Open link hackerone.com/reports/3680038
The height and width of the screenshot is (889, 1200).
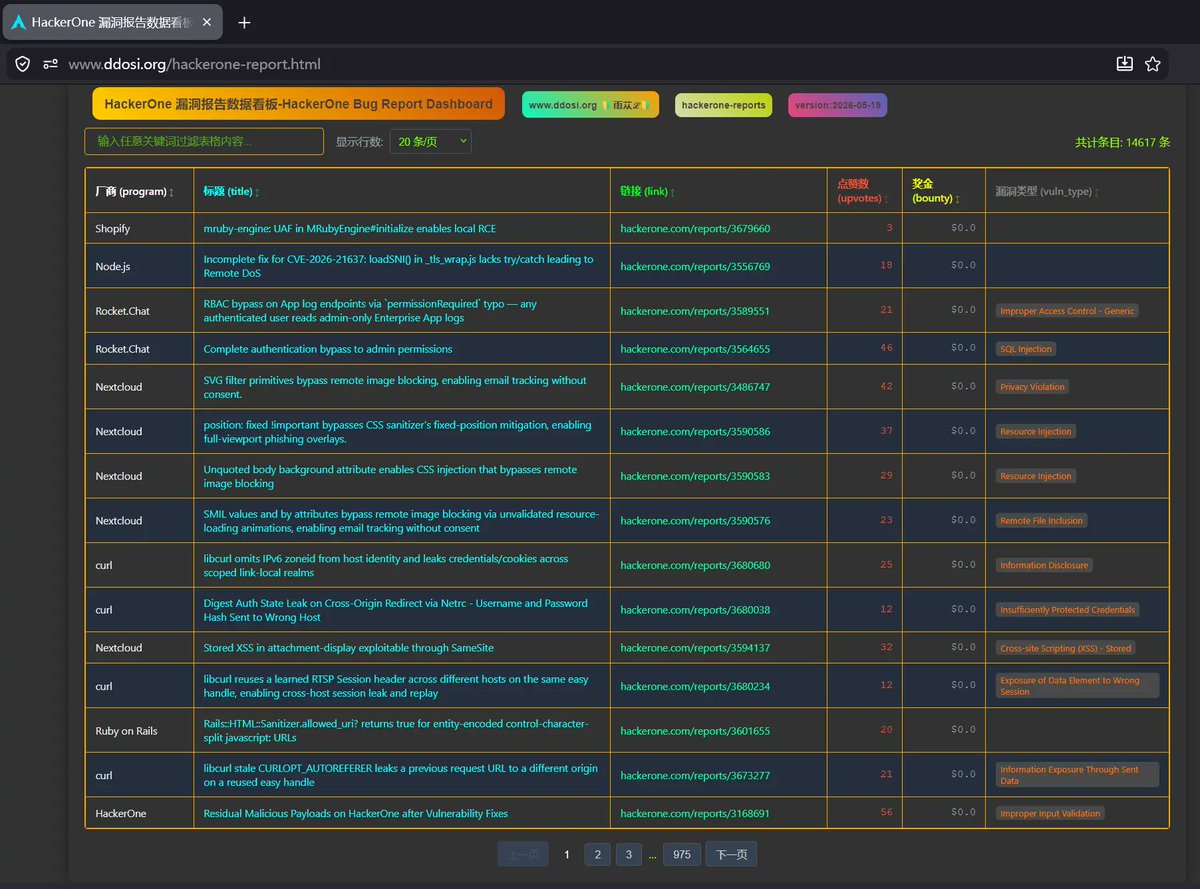(x=695, y=610)
